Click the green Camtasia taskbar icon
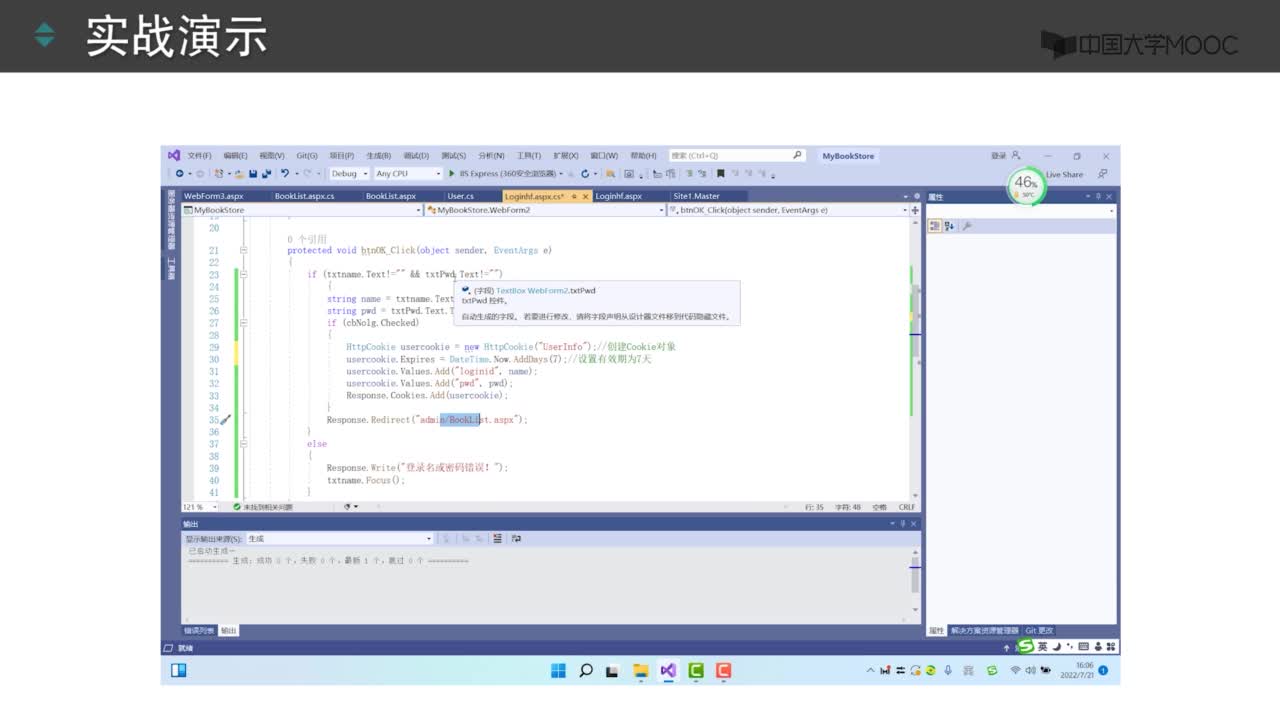1280x720 pixels. (x=696, y=670)
